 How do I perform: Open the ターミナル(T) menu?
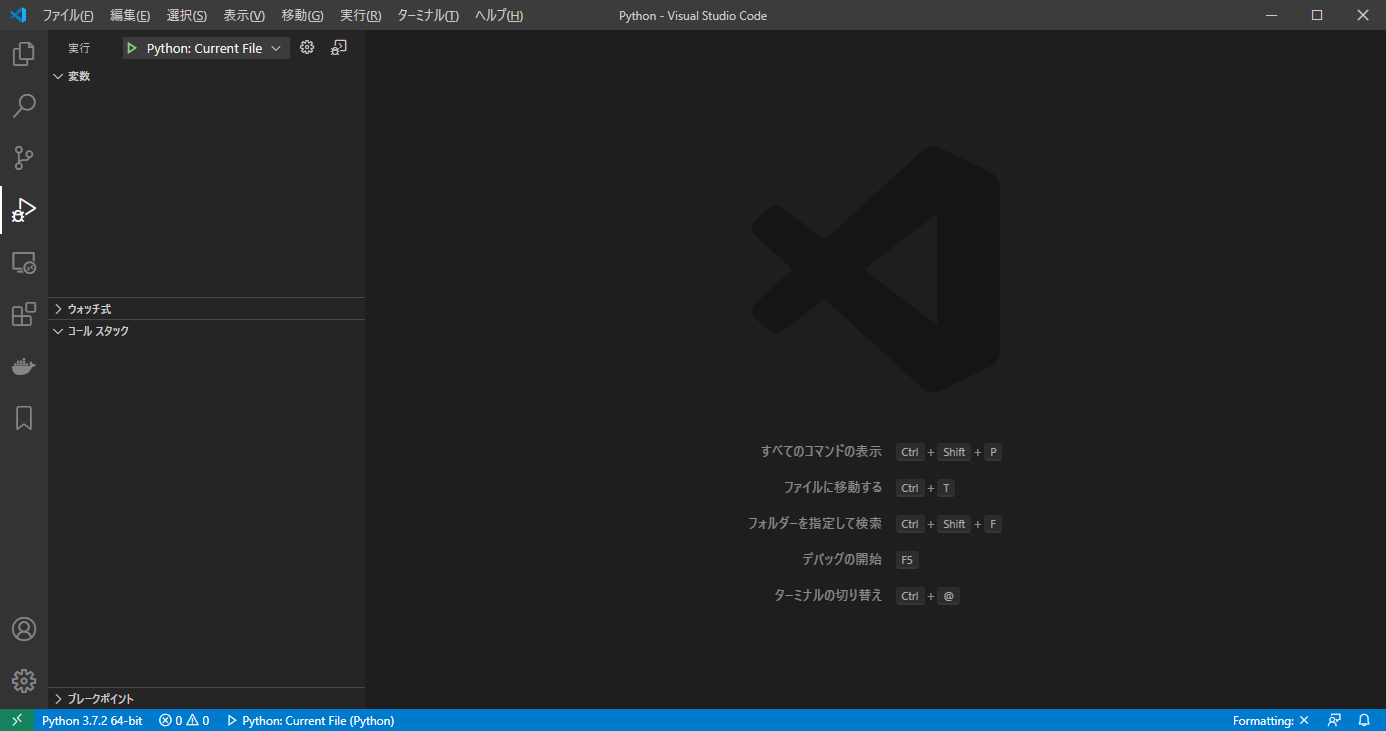pyautogui.click(x=428, y=15)
